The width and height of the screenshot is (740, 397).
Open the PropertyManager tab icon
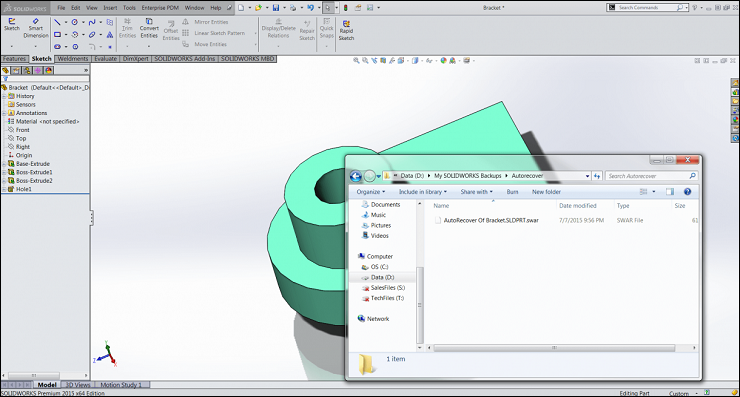17,70
